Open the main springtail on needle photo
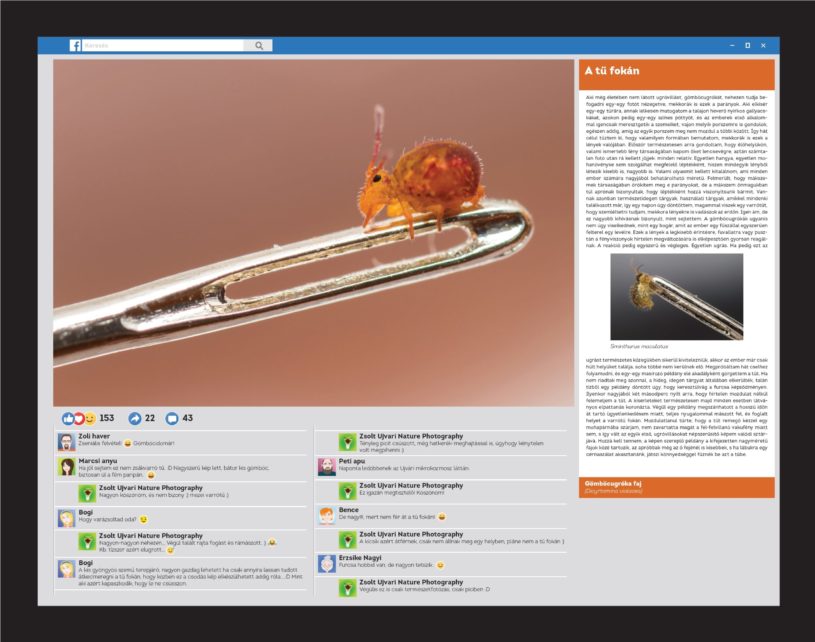 (308, 232)
